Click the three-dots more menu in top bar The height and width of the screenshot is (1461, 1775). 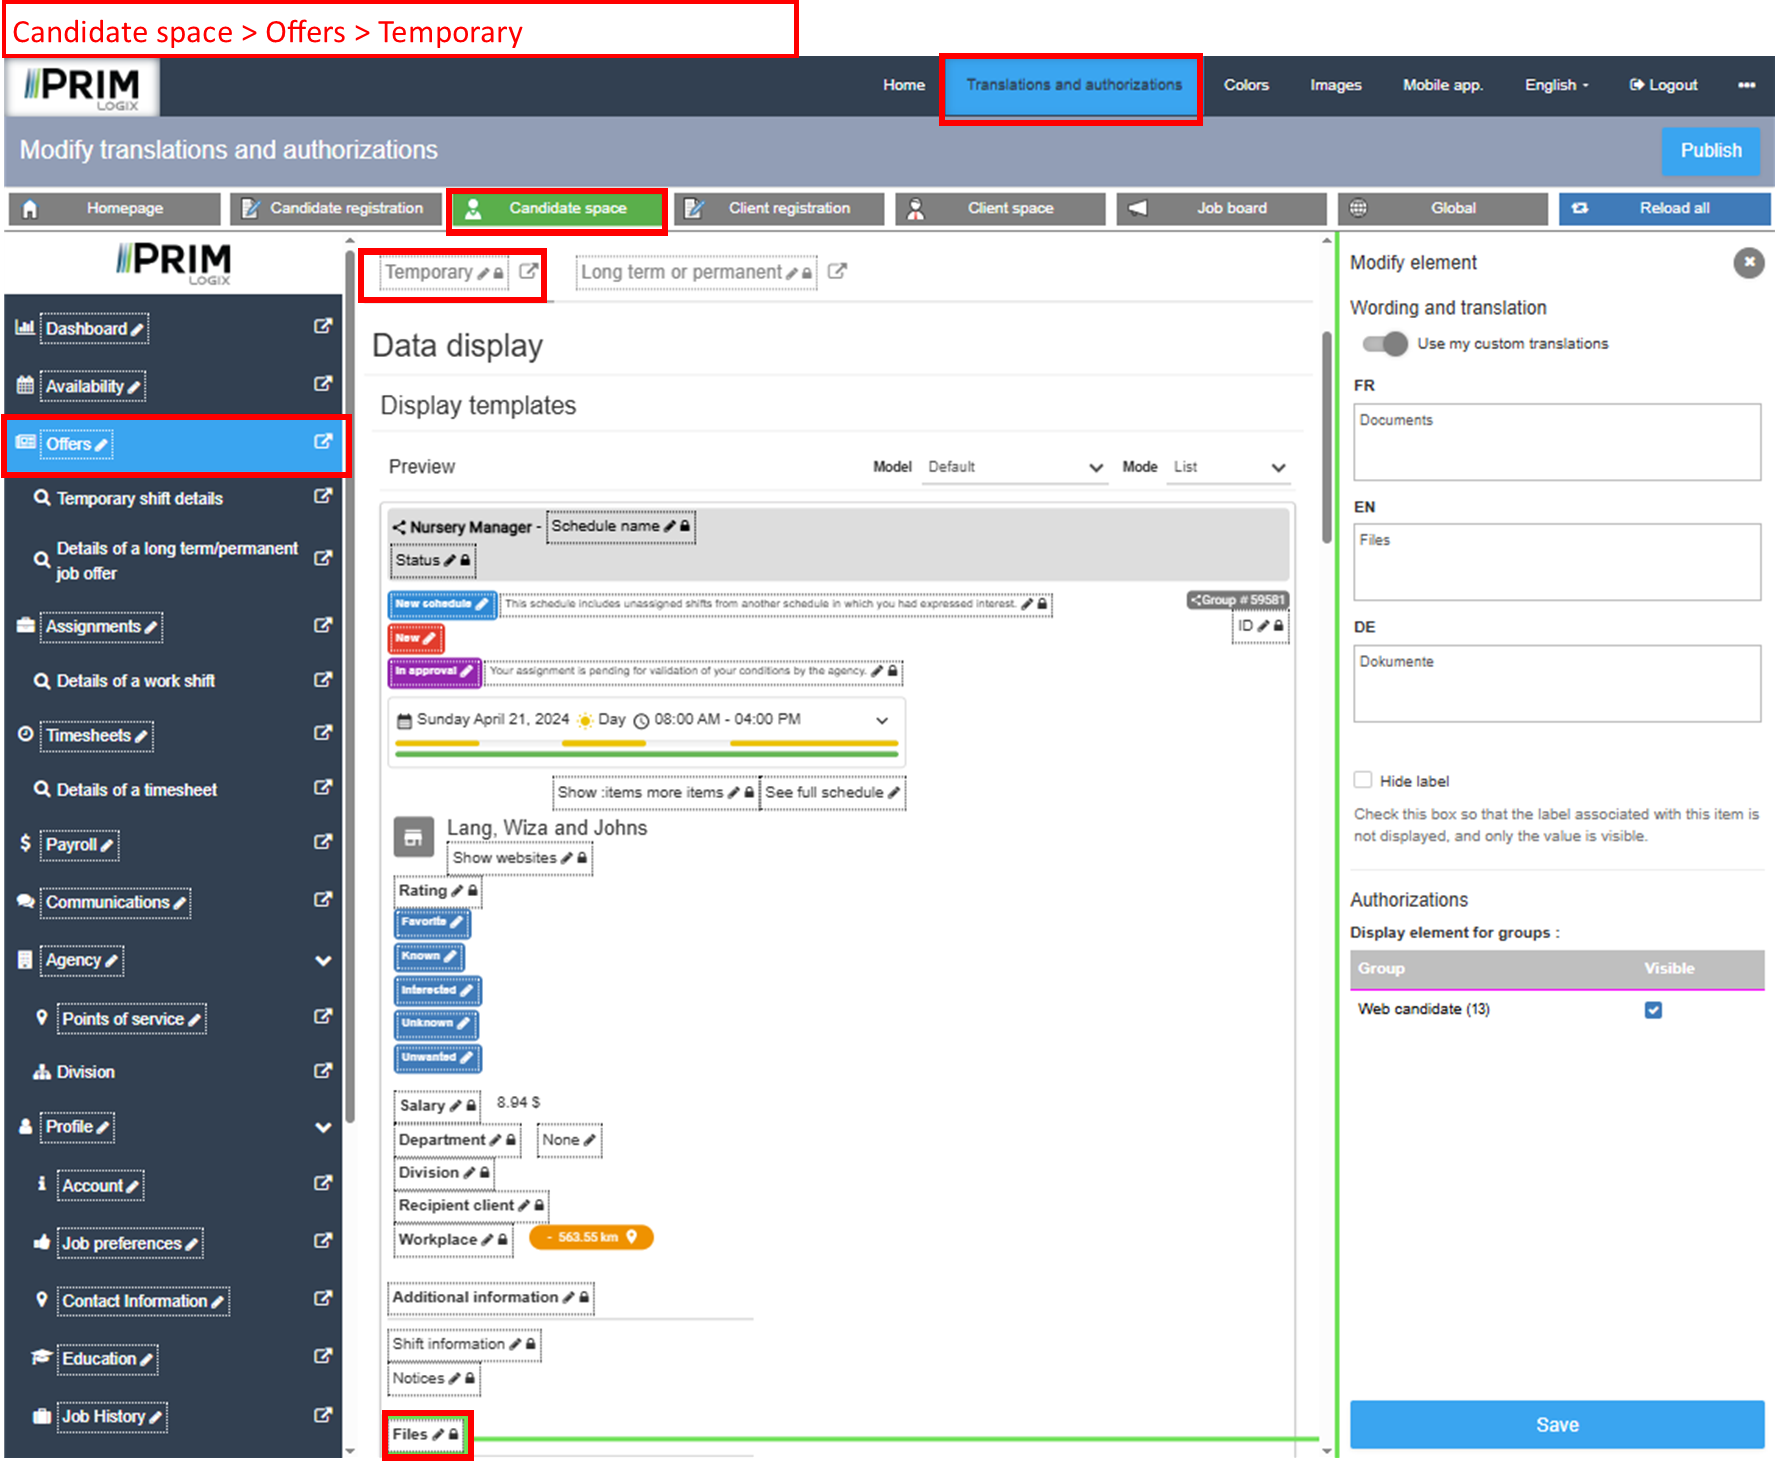click(x=1746, y=85)
